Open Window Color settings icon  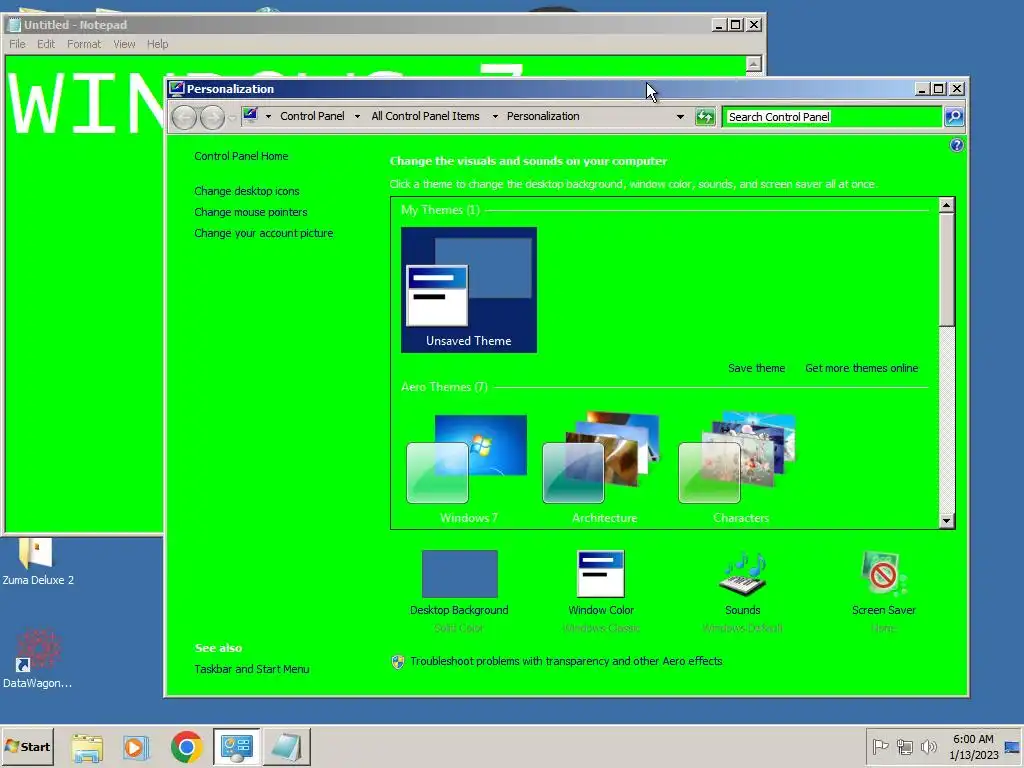tap(601, 574)
